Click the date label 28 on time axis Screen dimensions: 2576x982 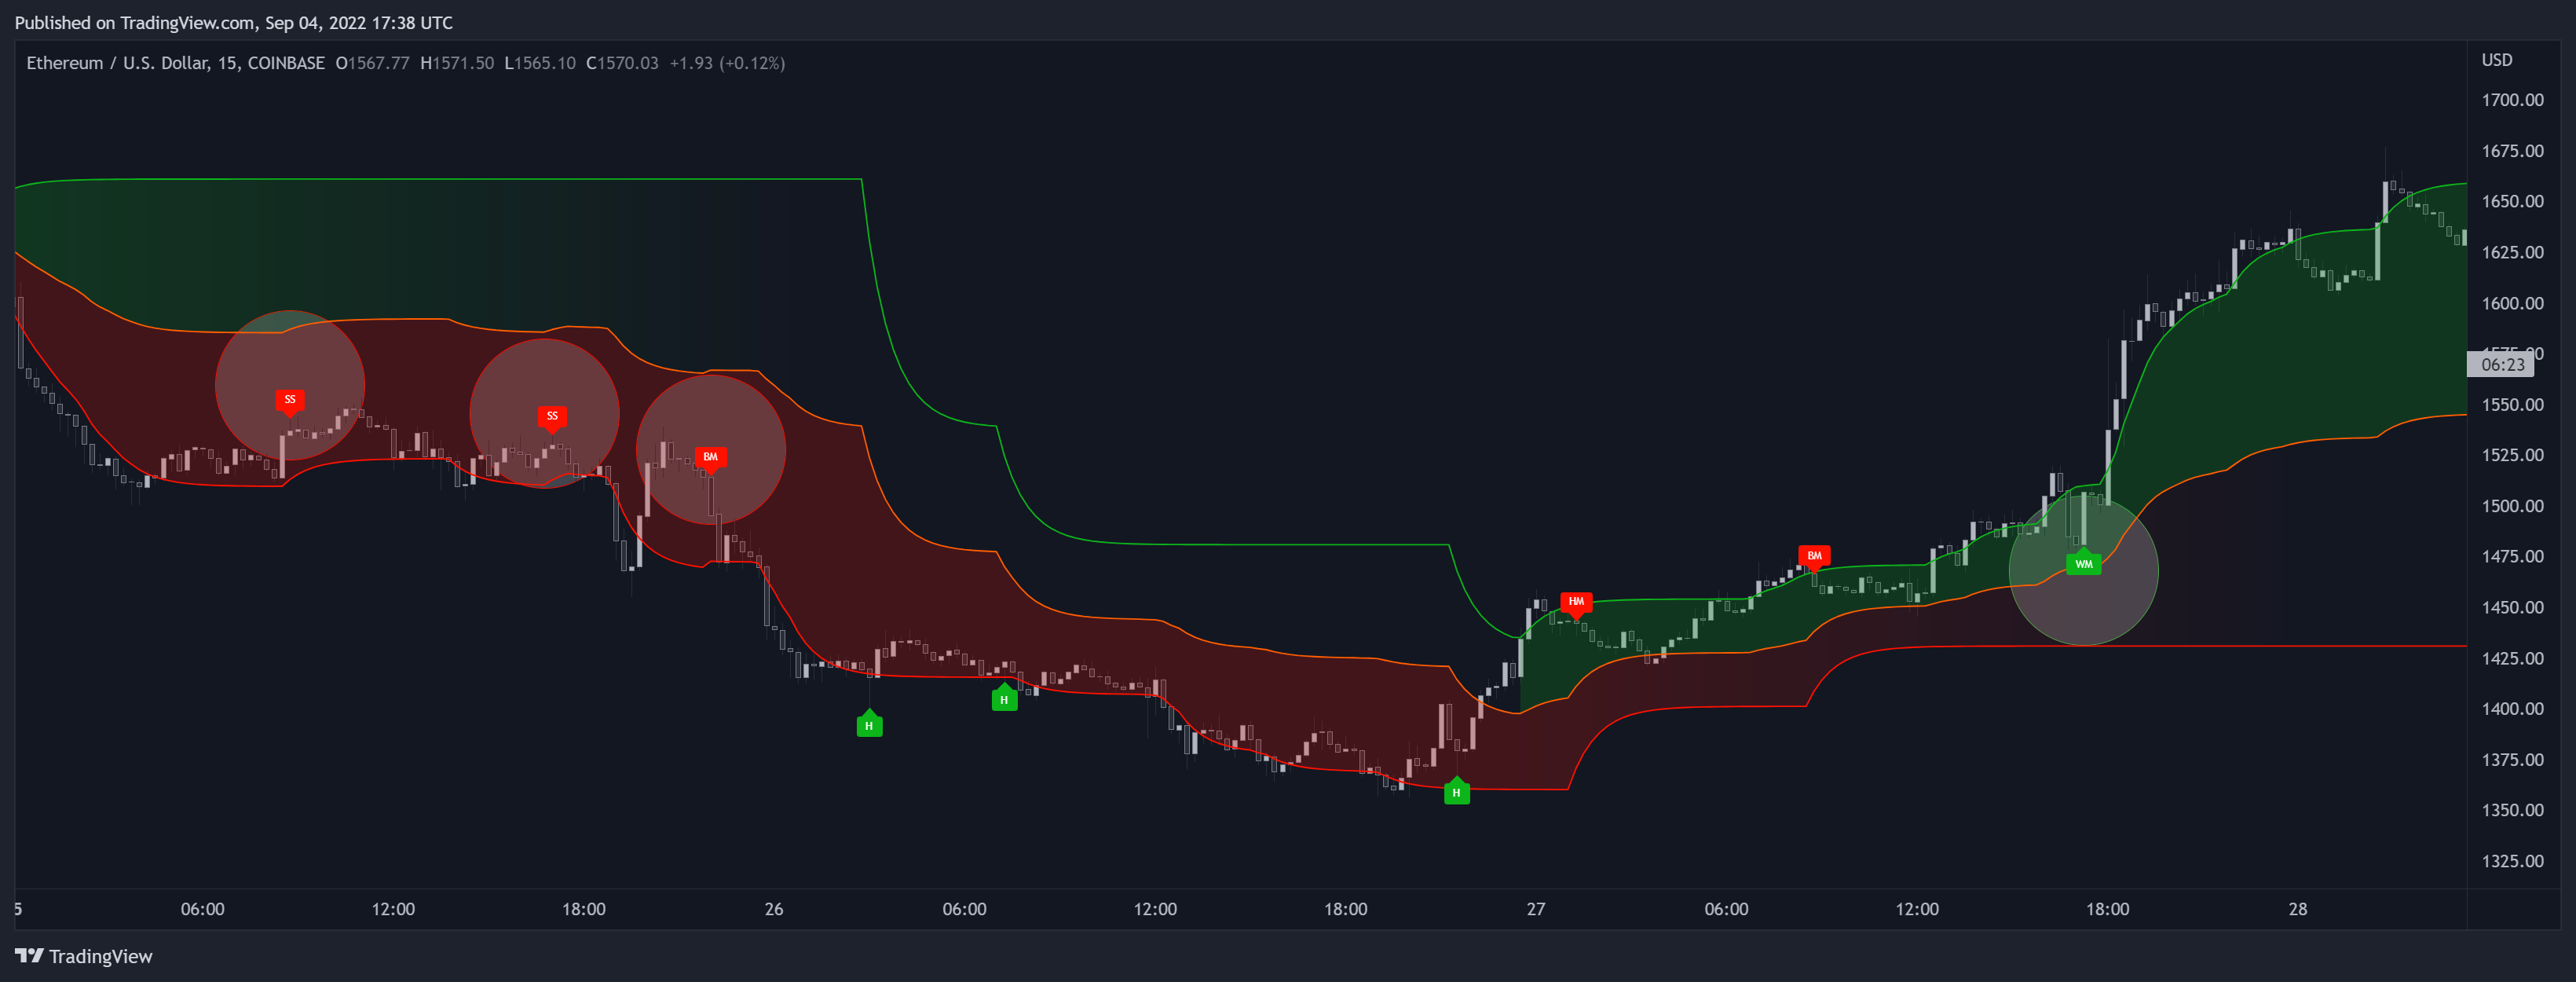(2298, 909)
